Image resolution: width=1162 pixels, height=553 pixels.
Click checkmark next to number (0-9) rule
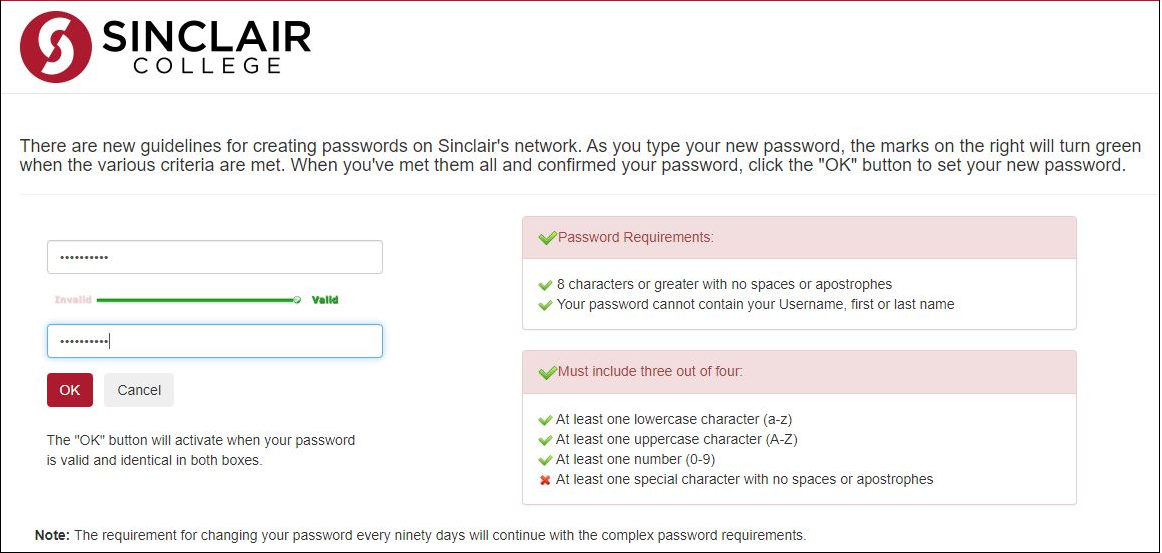545,460
